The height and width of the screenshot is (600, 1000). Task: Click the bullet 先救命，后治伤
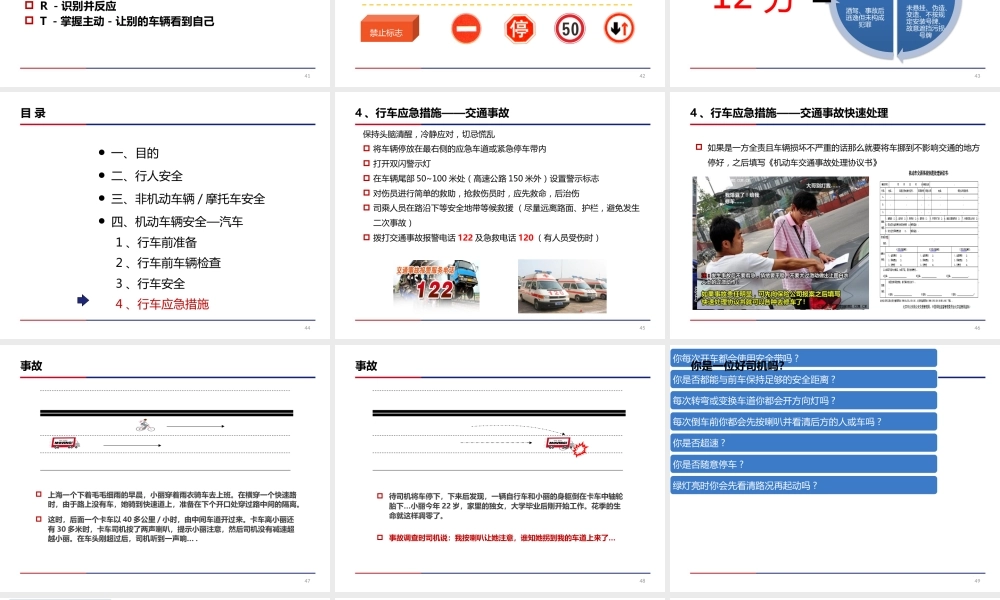pos(476,193)
